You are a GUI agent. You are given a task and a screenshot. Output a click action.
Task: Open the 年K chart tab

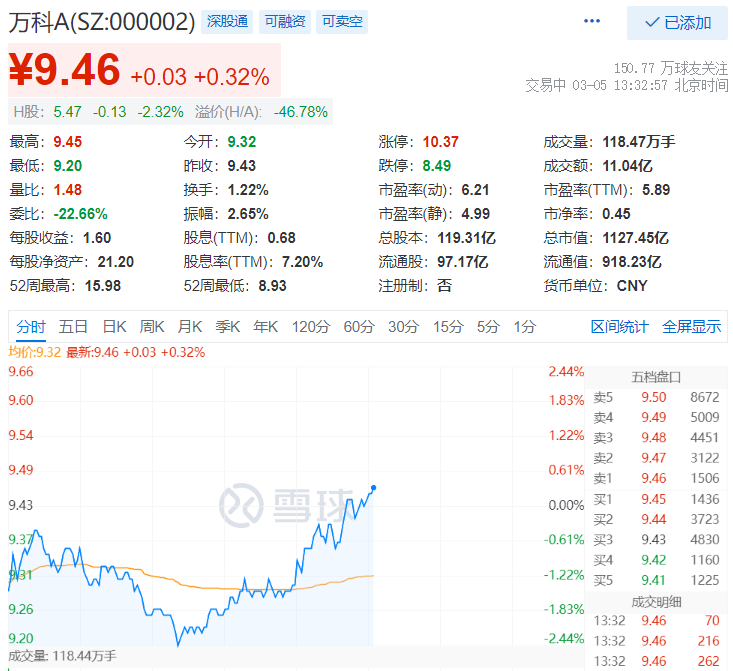coord(266,326)
